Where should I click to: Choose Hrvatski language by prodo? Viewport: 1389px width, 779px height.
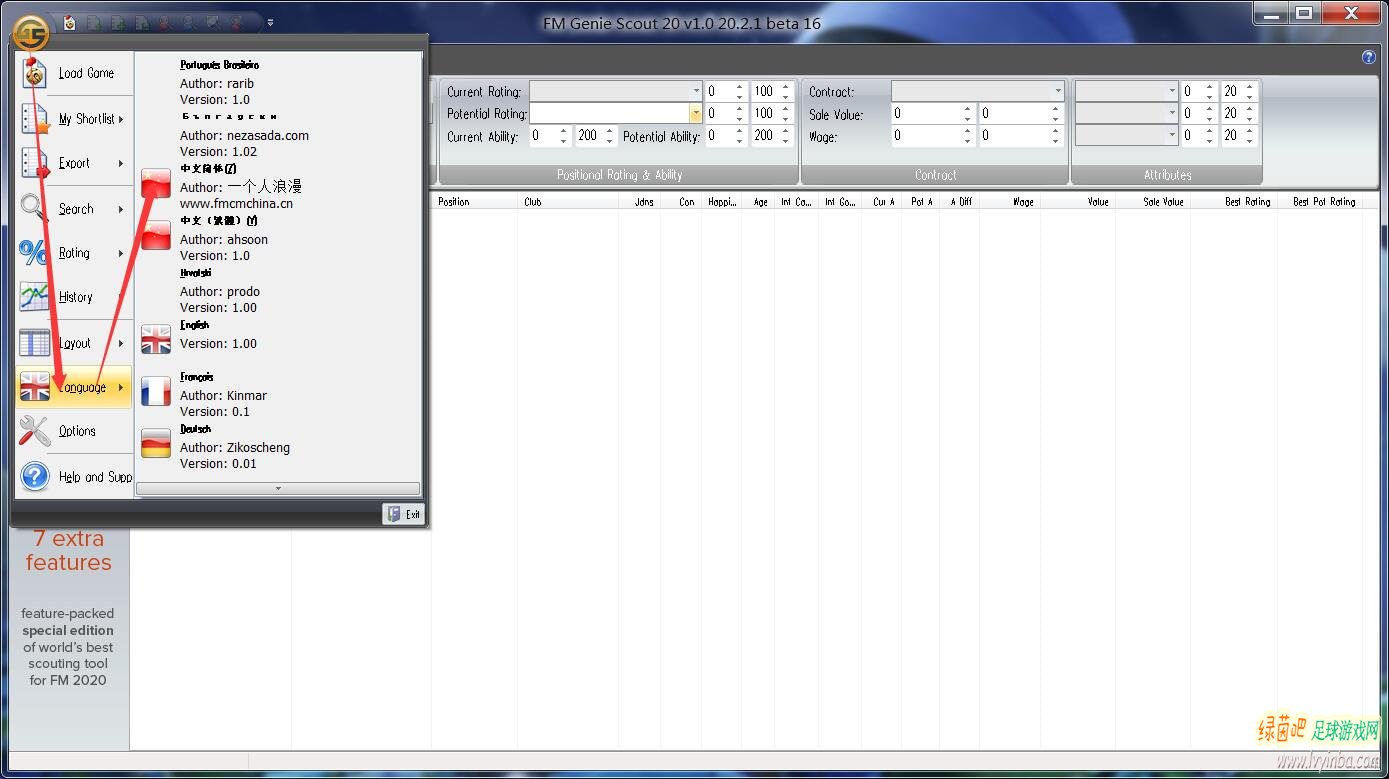(278, 290)
